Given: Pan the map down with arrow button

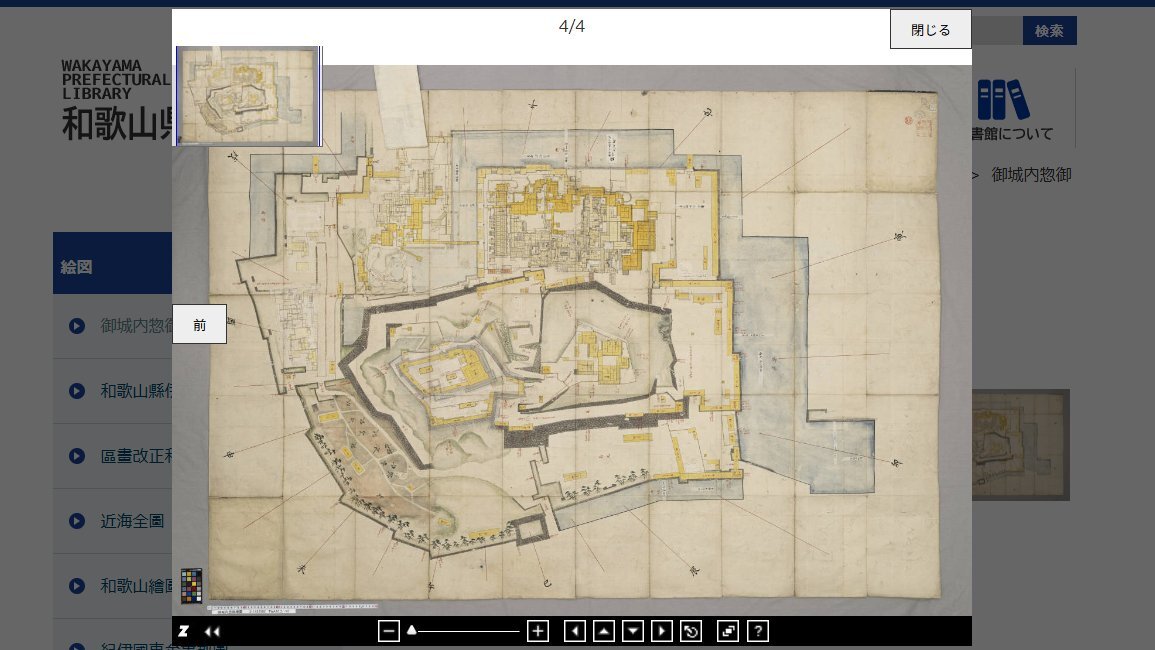Looking at the screenshot, I should [633, 631].
